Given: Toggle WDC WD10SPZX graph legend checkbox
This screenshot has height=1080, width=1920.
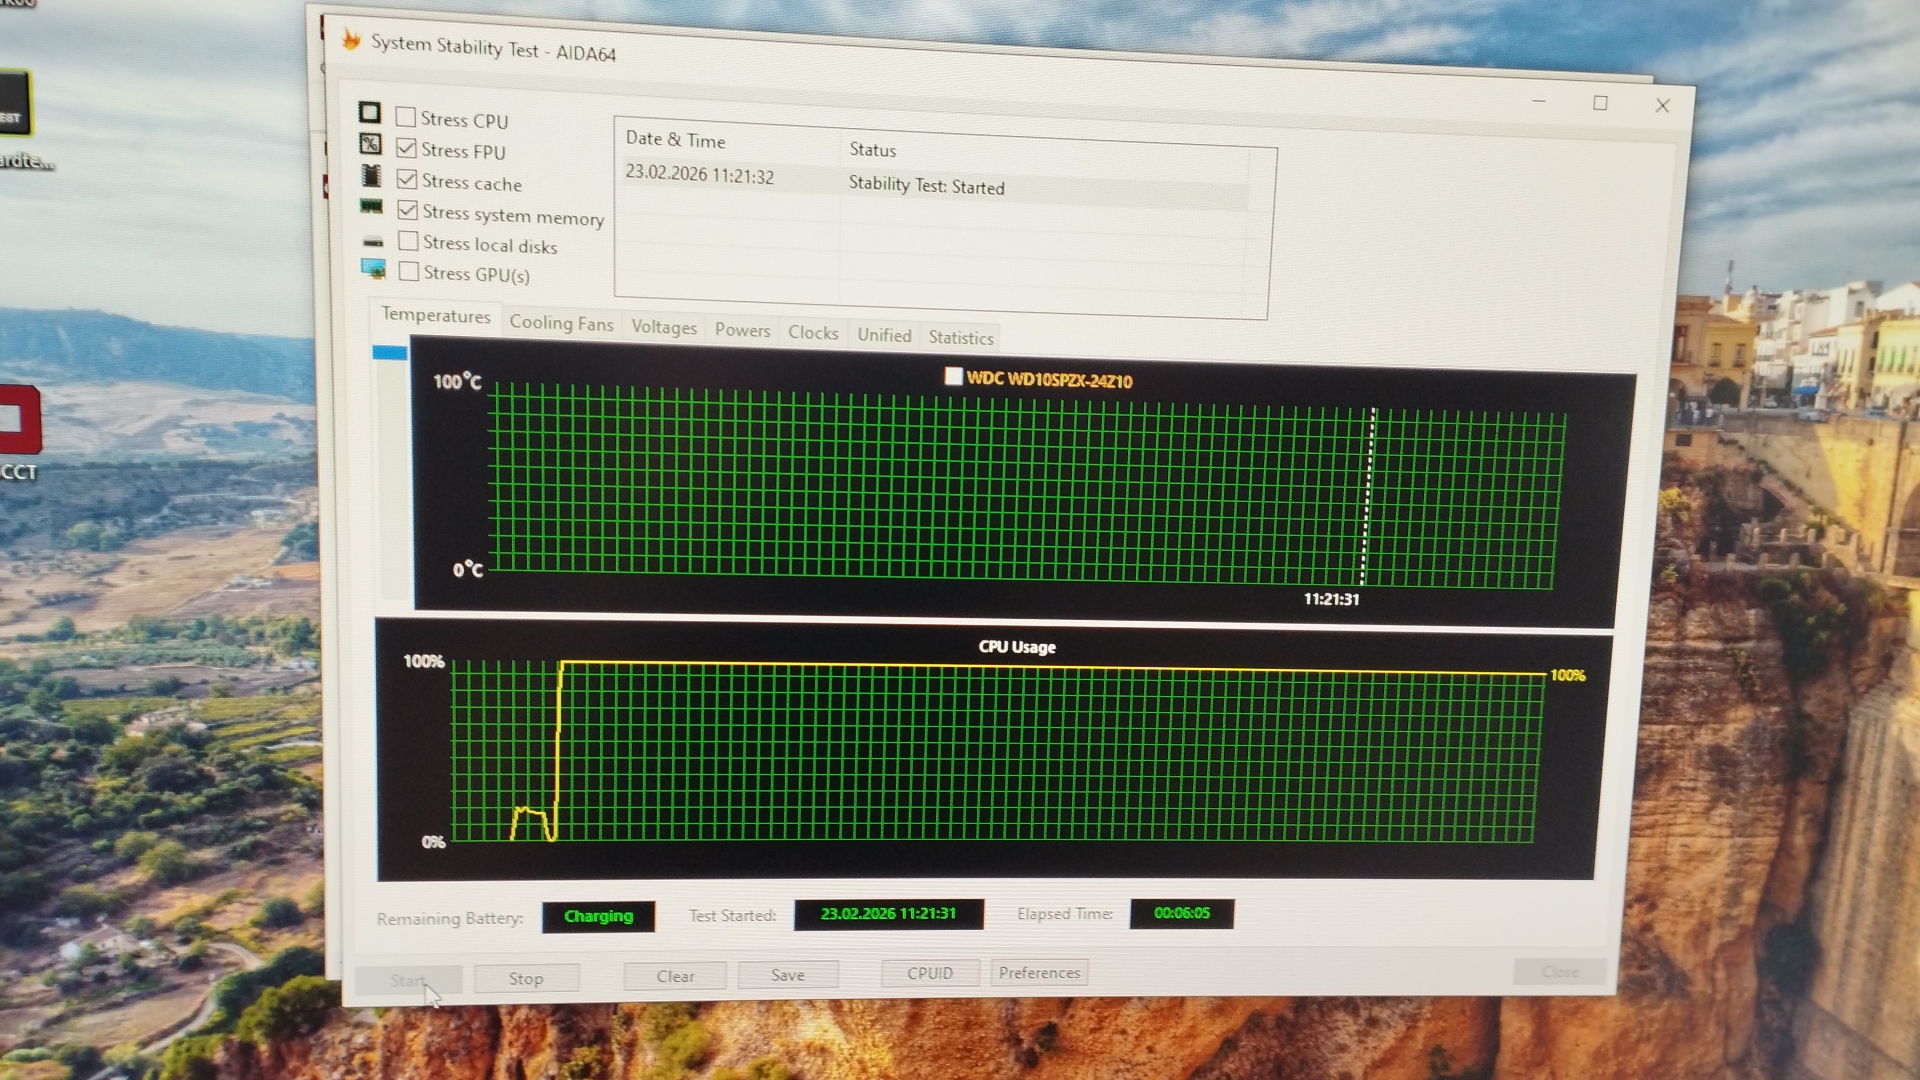Looking at the screenshot, I should point(953,376).
